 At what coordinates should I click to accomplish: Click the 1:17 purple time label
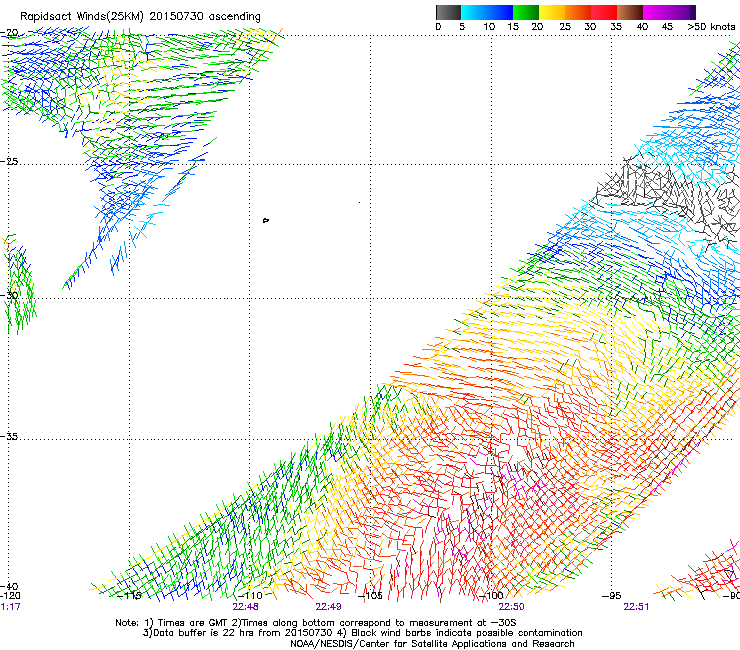click(x=10, y=607)
